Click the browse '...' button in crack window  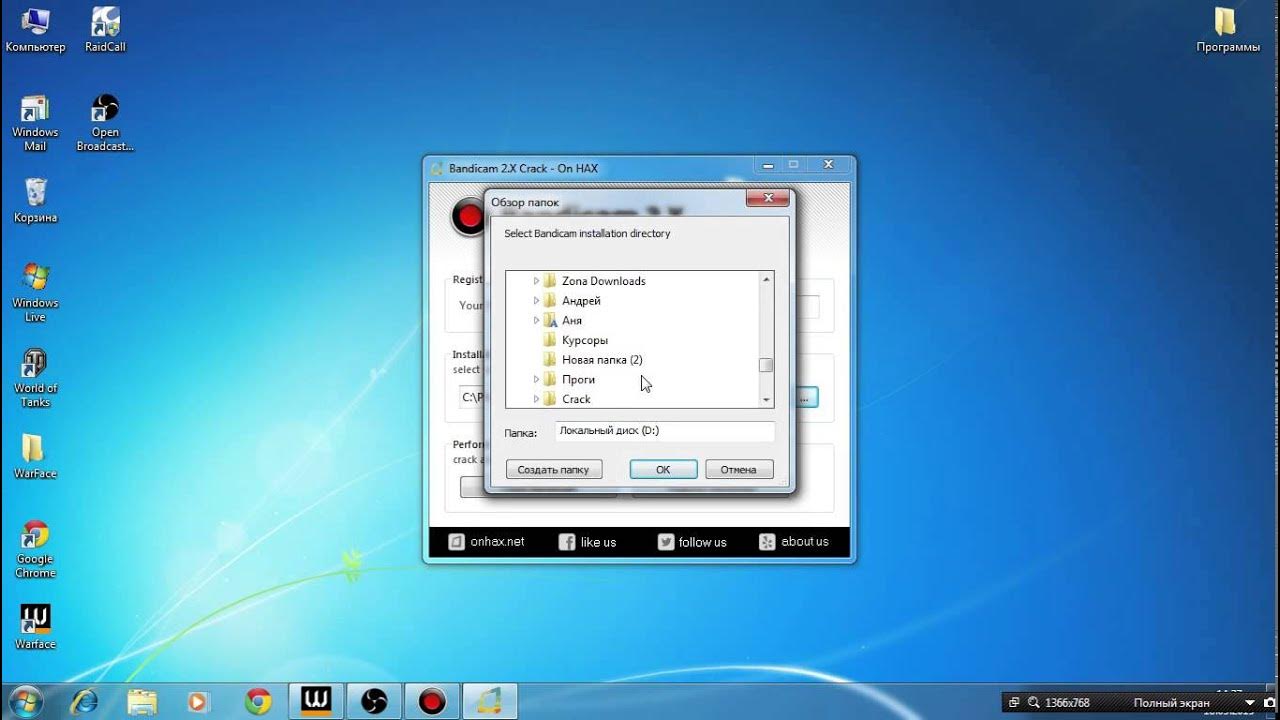pyautogui.click(x=806, y=397)
